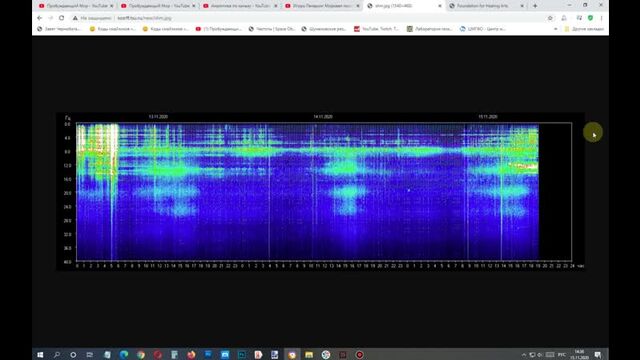The height and width of the screenshot is (360, 640).
Task: Switch to the Foundation for Healing Arts tab
Action: 486,6
